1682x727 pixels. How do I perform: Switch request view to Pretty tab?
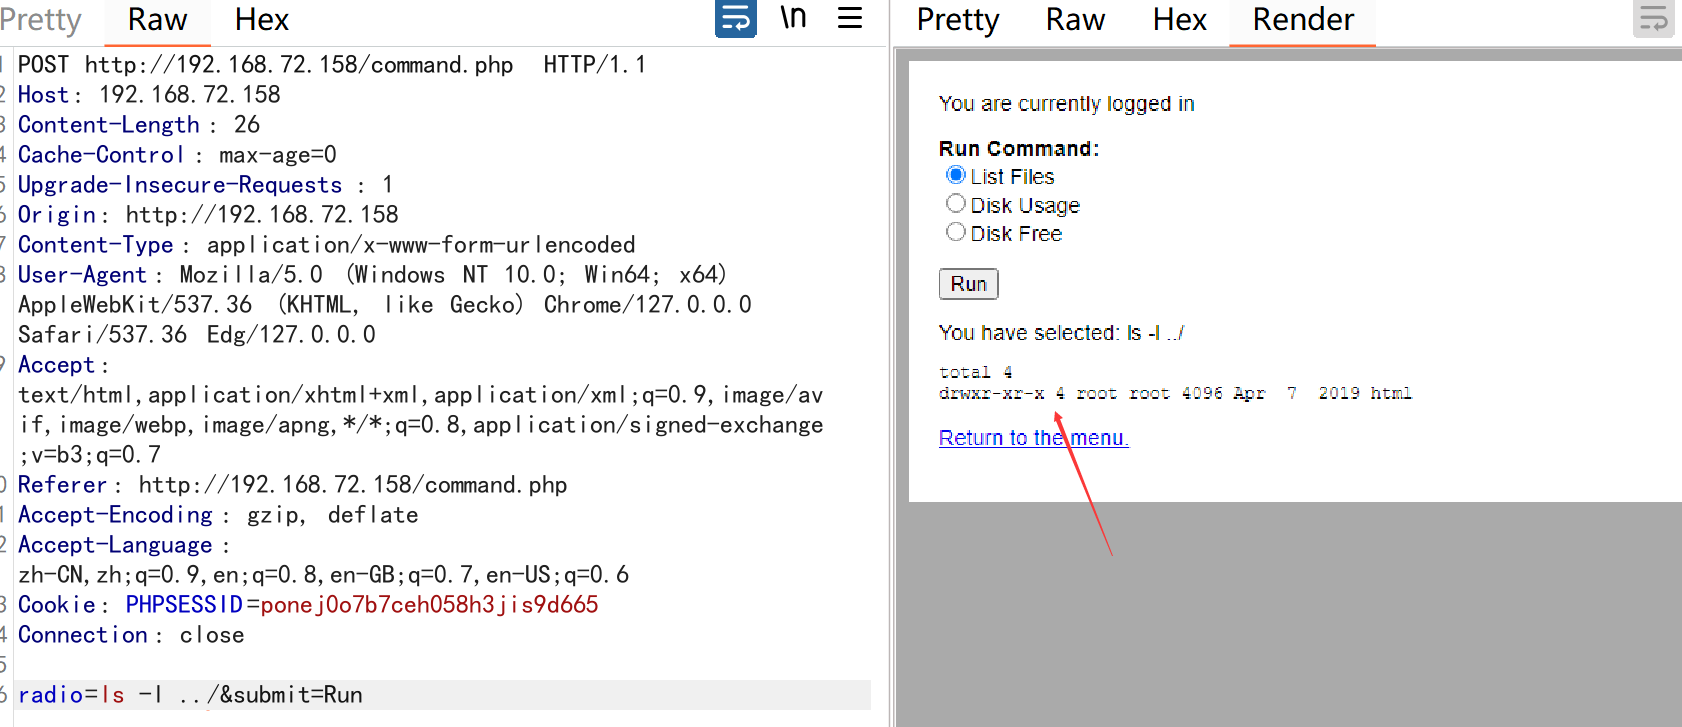(x=41, y=20)
